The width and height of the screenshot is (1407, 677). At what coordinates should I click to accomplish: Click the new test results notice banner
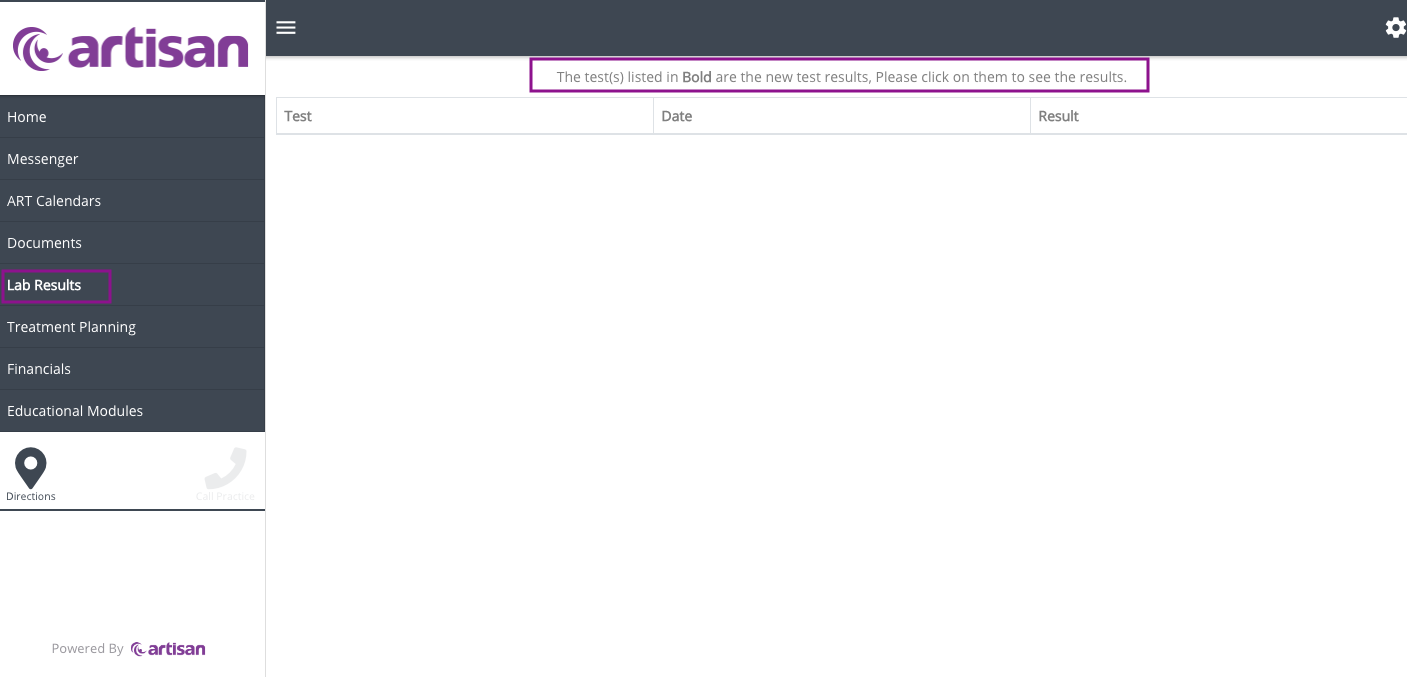840,77
